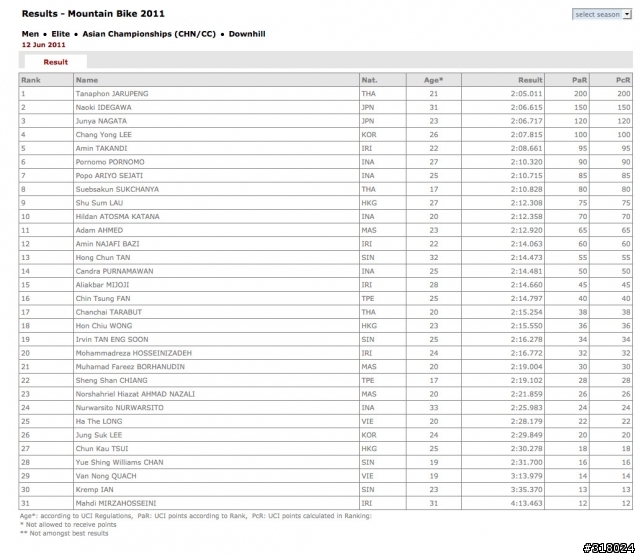Select rider Sheng Shan CHIANG
Viewport: 640px width, 556px height.
pyautogui.click(x=111, y=380)
